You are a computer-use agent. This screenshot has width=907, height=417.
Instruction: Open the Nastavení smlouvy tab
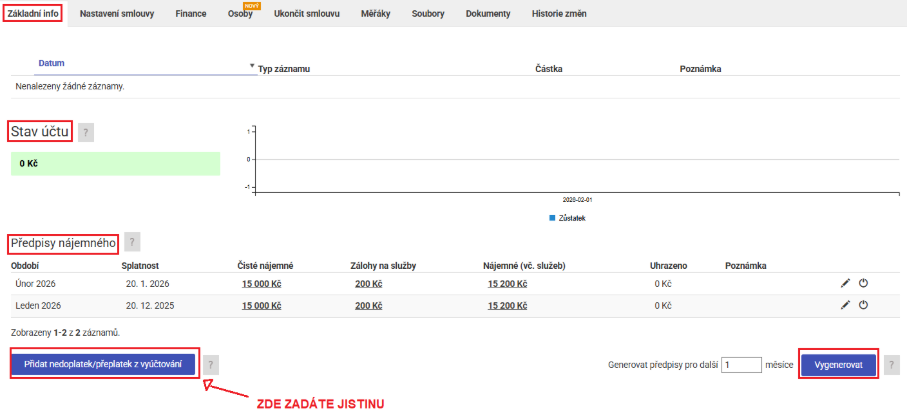pos(117,15)
